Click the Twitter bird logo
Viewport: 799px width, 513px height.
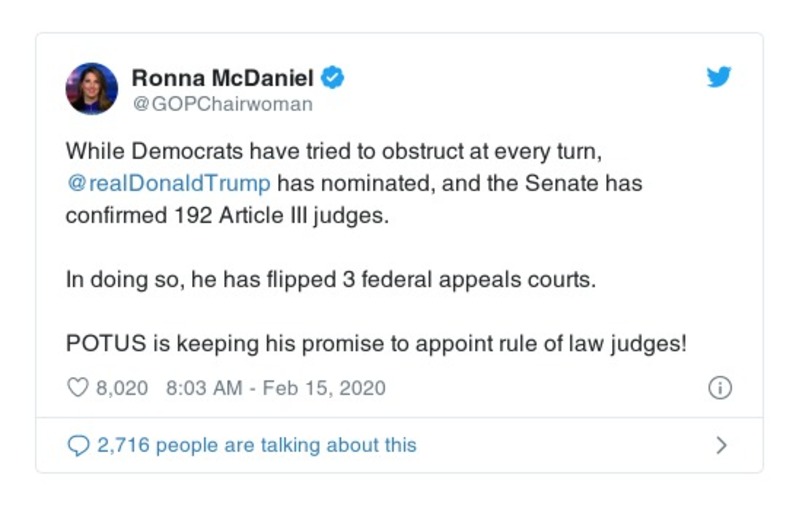pos(718,79)
